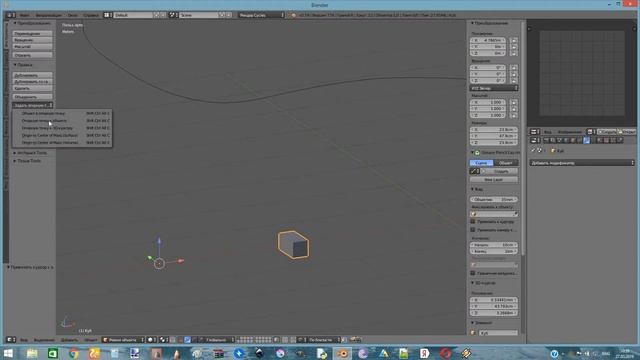This screenshot has height=360, width=640.
Task: Open the pivot point selector in 3D header
Action: [164, 340]
